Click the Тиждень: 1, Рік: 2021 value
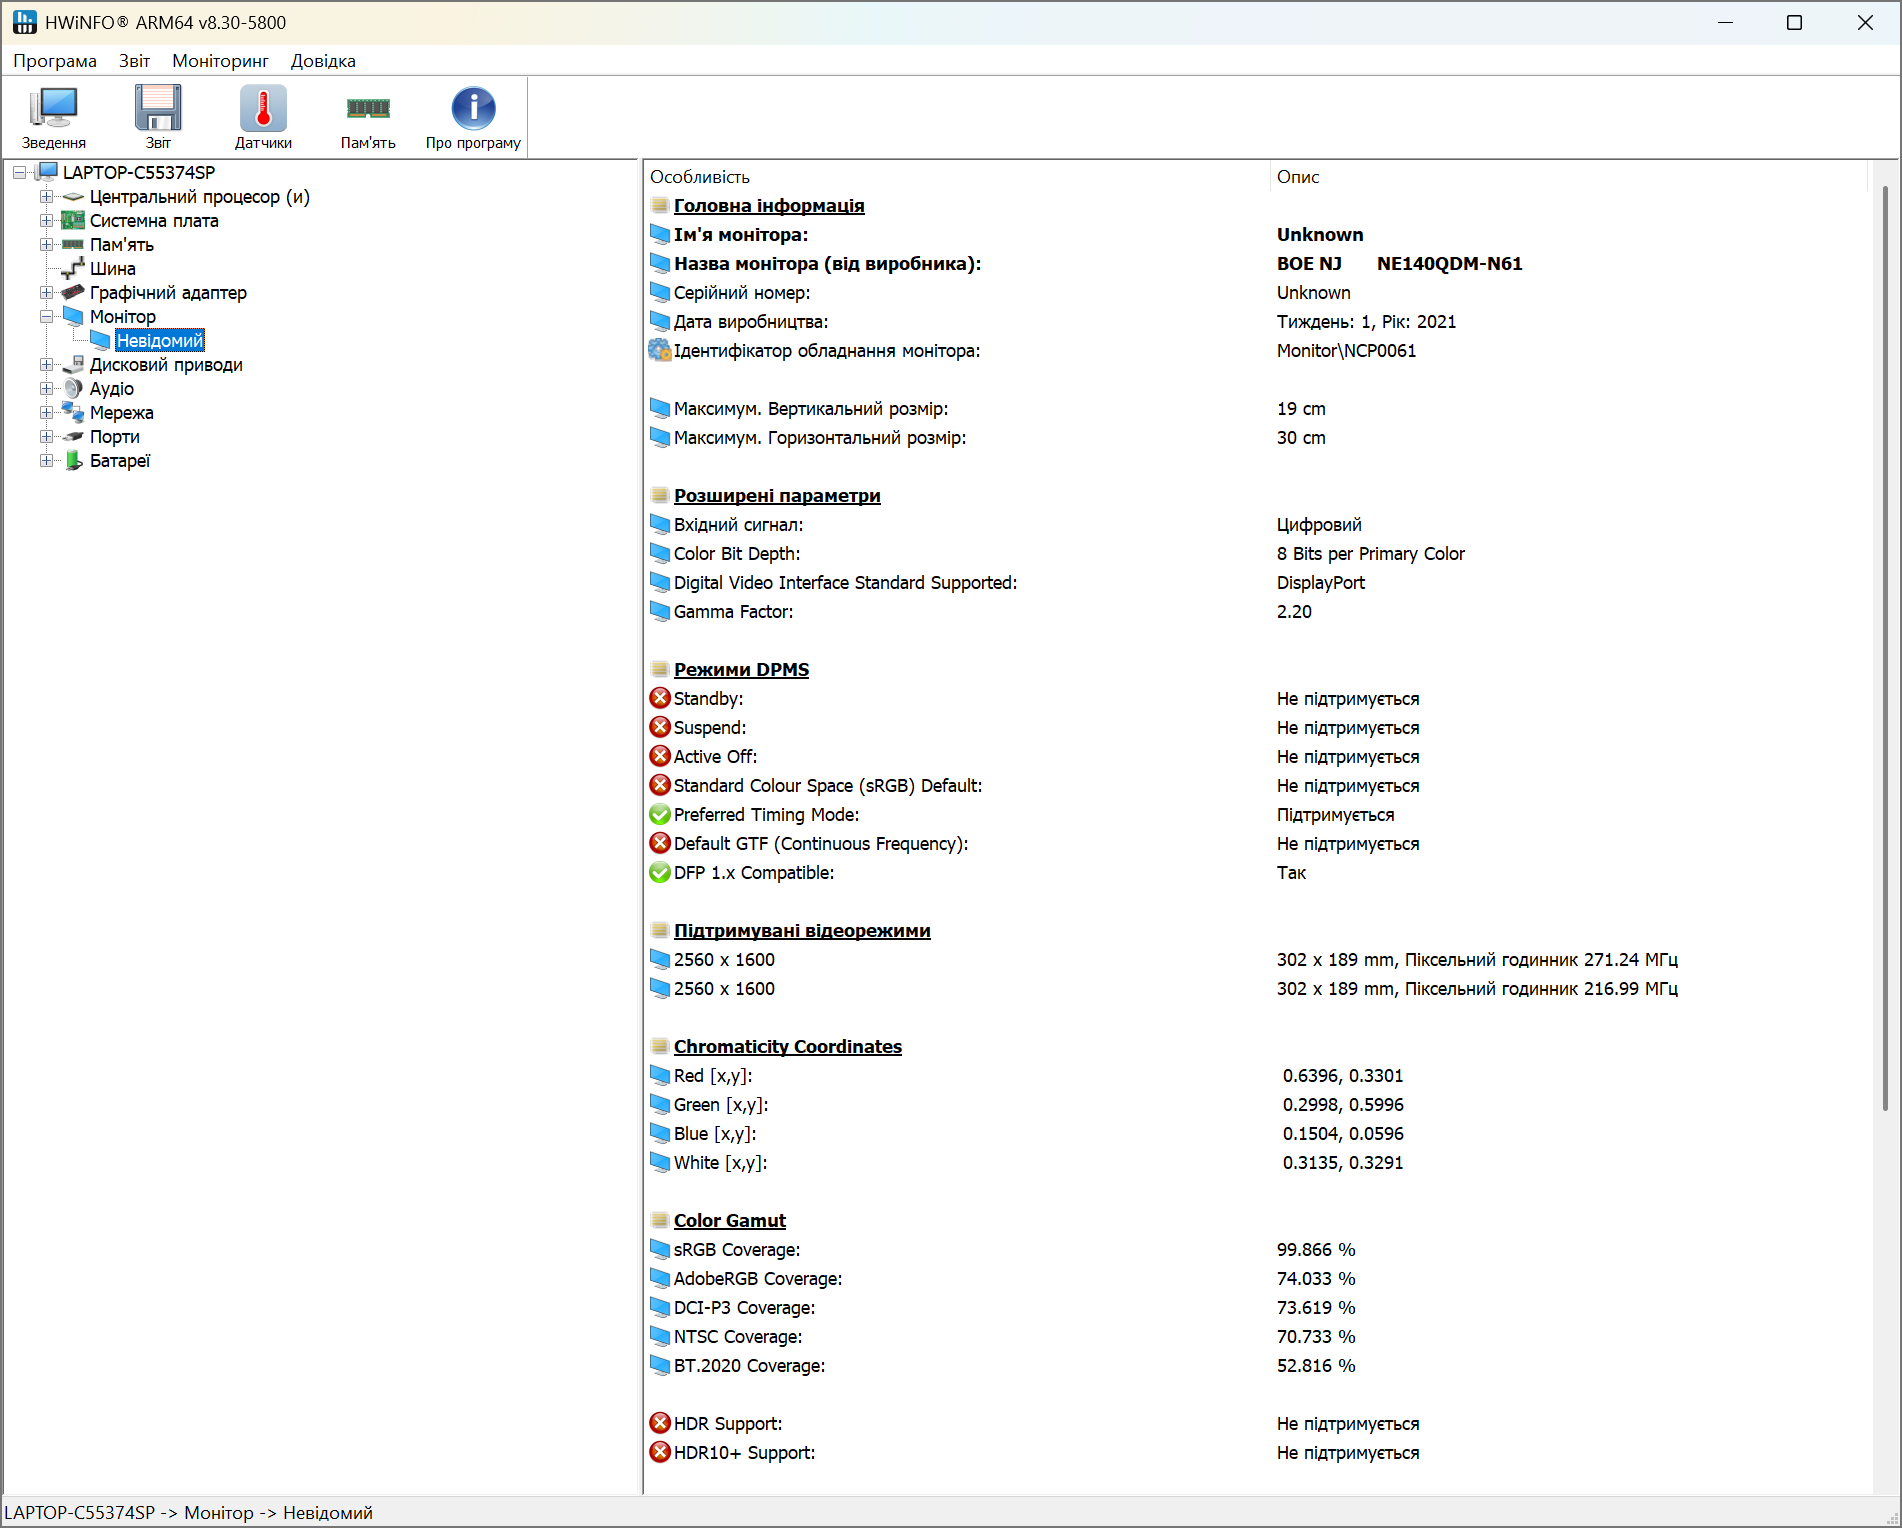Screen dimensions: 1902x1528 pos(1366,322)
